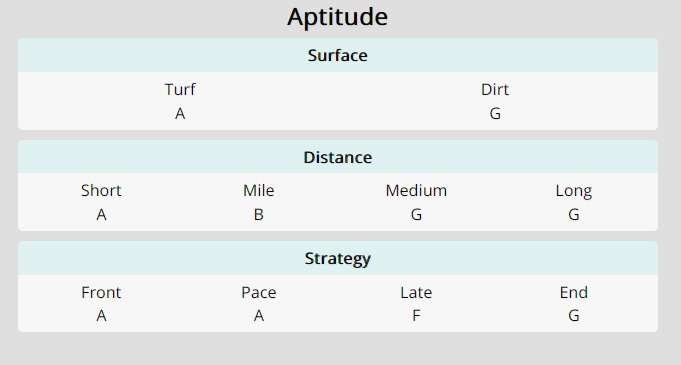Screen dimensions: 681x365
Task: Select the Distance section header
Action: pos(337,157)
